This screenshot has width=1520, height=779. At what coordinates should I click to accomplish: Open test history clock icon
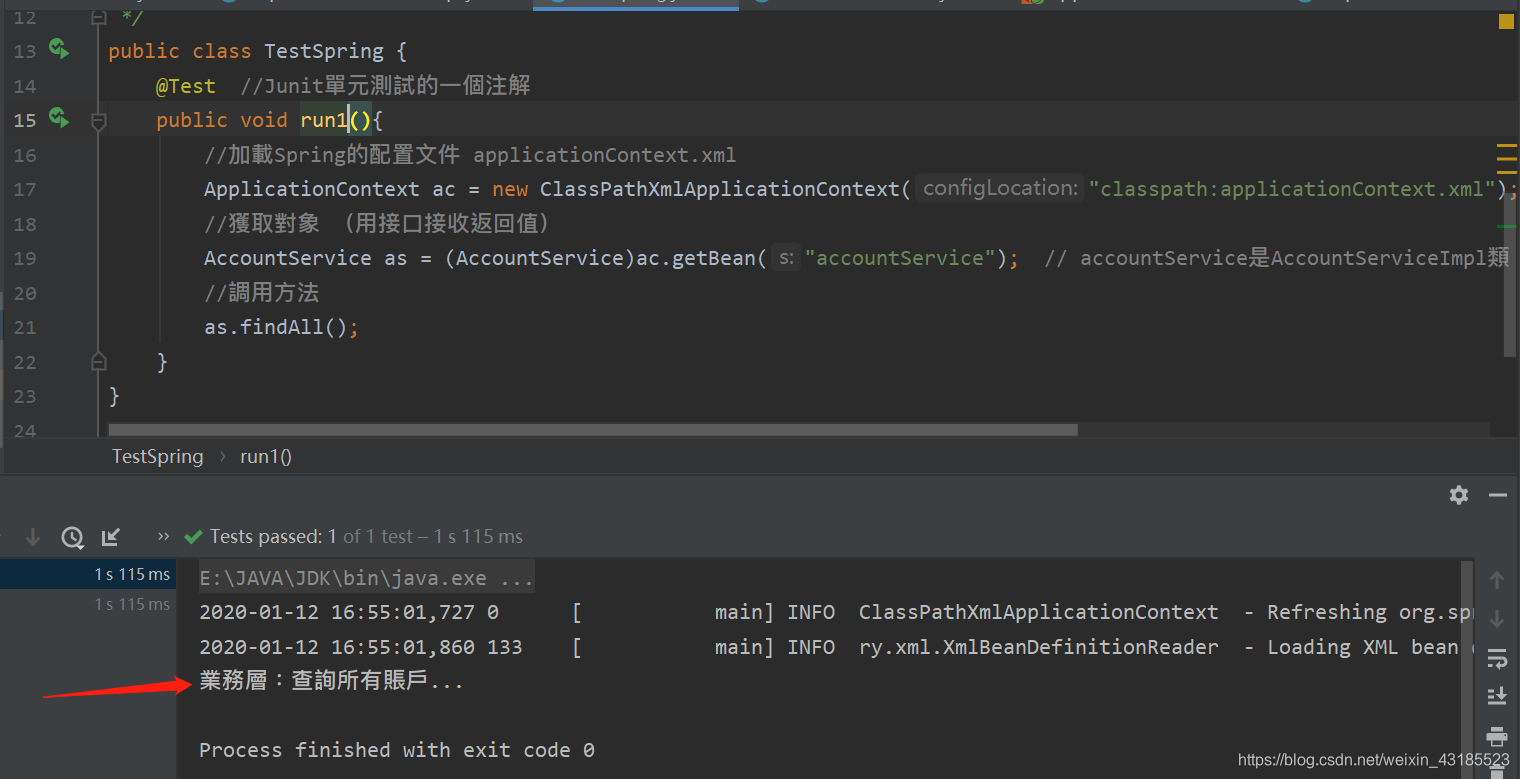pos(72,537)
